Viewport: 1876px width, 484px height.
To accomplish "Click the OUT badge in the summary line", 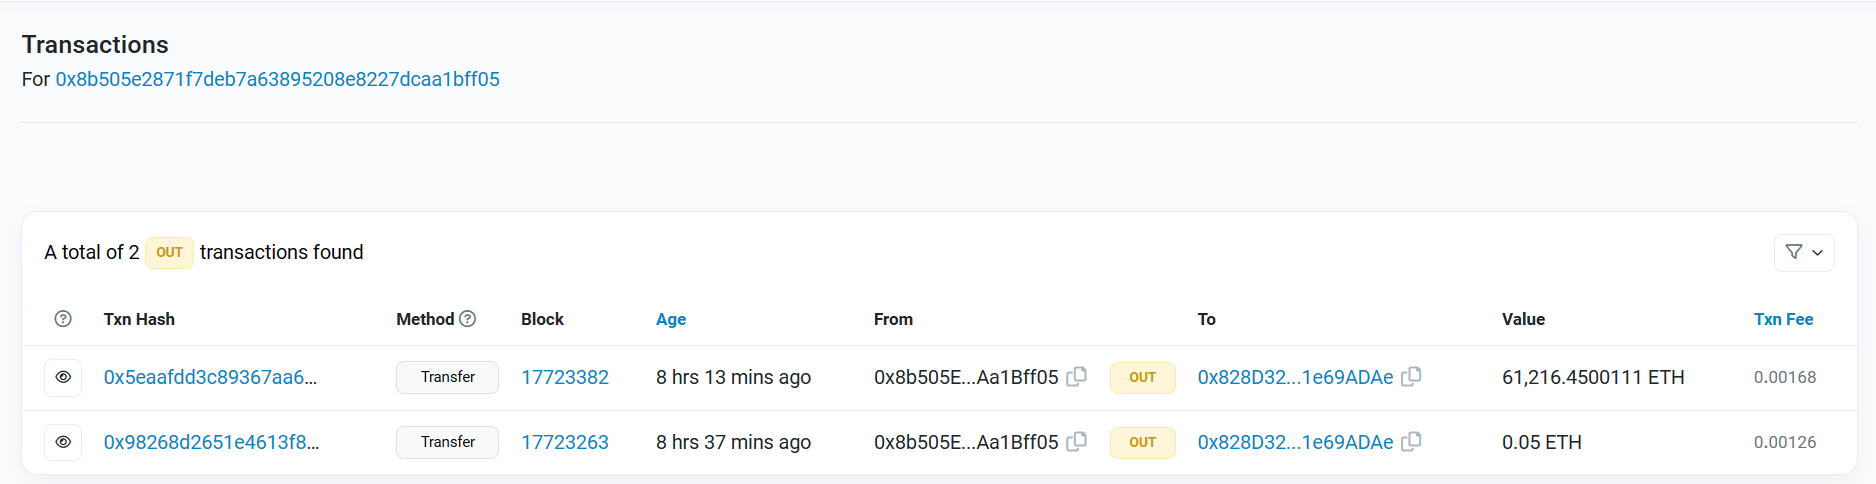I will coord(169,253).
